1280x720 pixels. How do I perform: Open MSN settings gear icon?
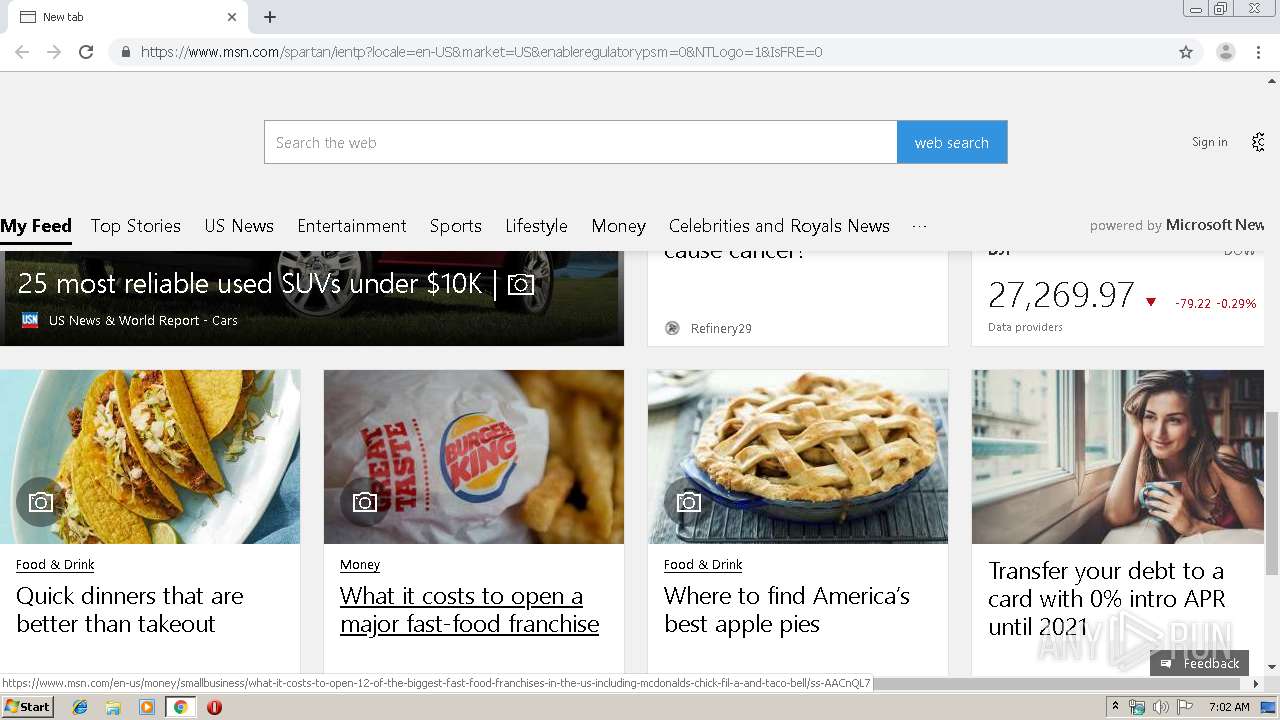coord(1258,142)
